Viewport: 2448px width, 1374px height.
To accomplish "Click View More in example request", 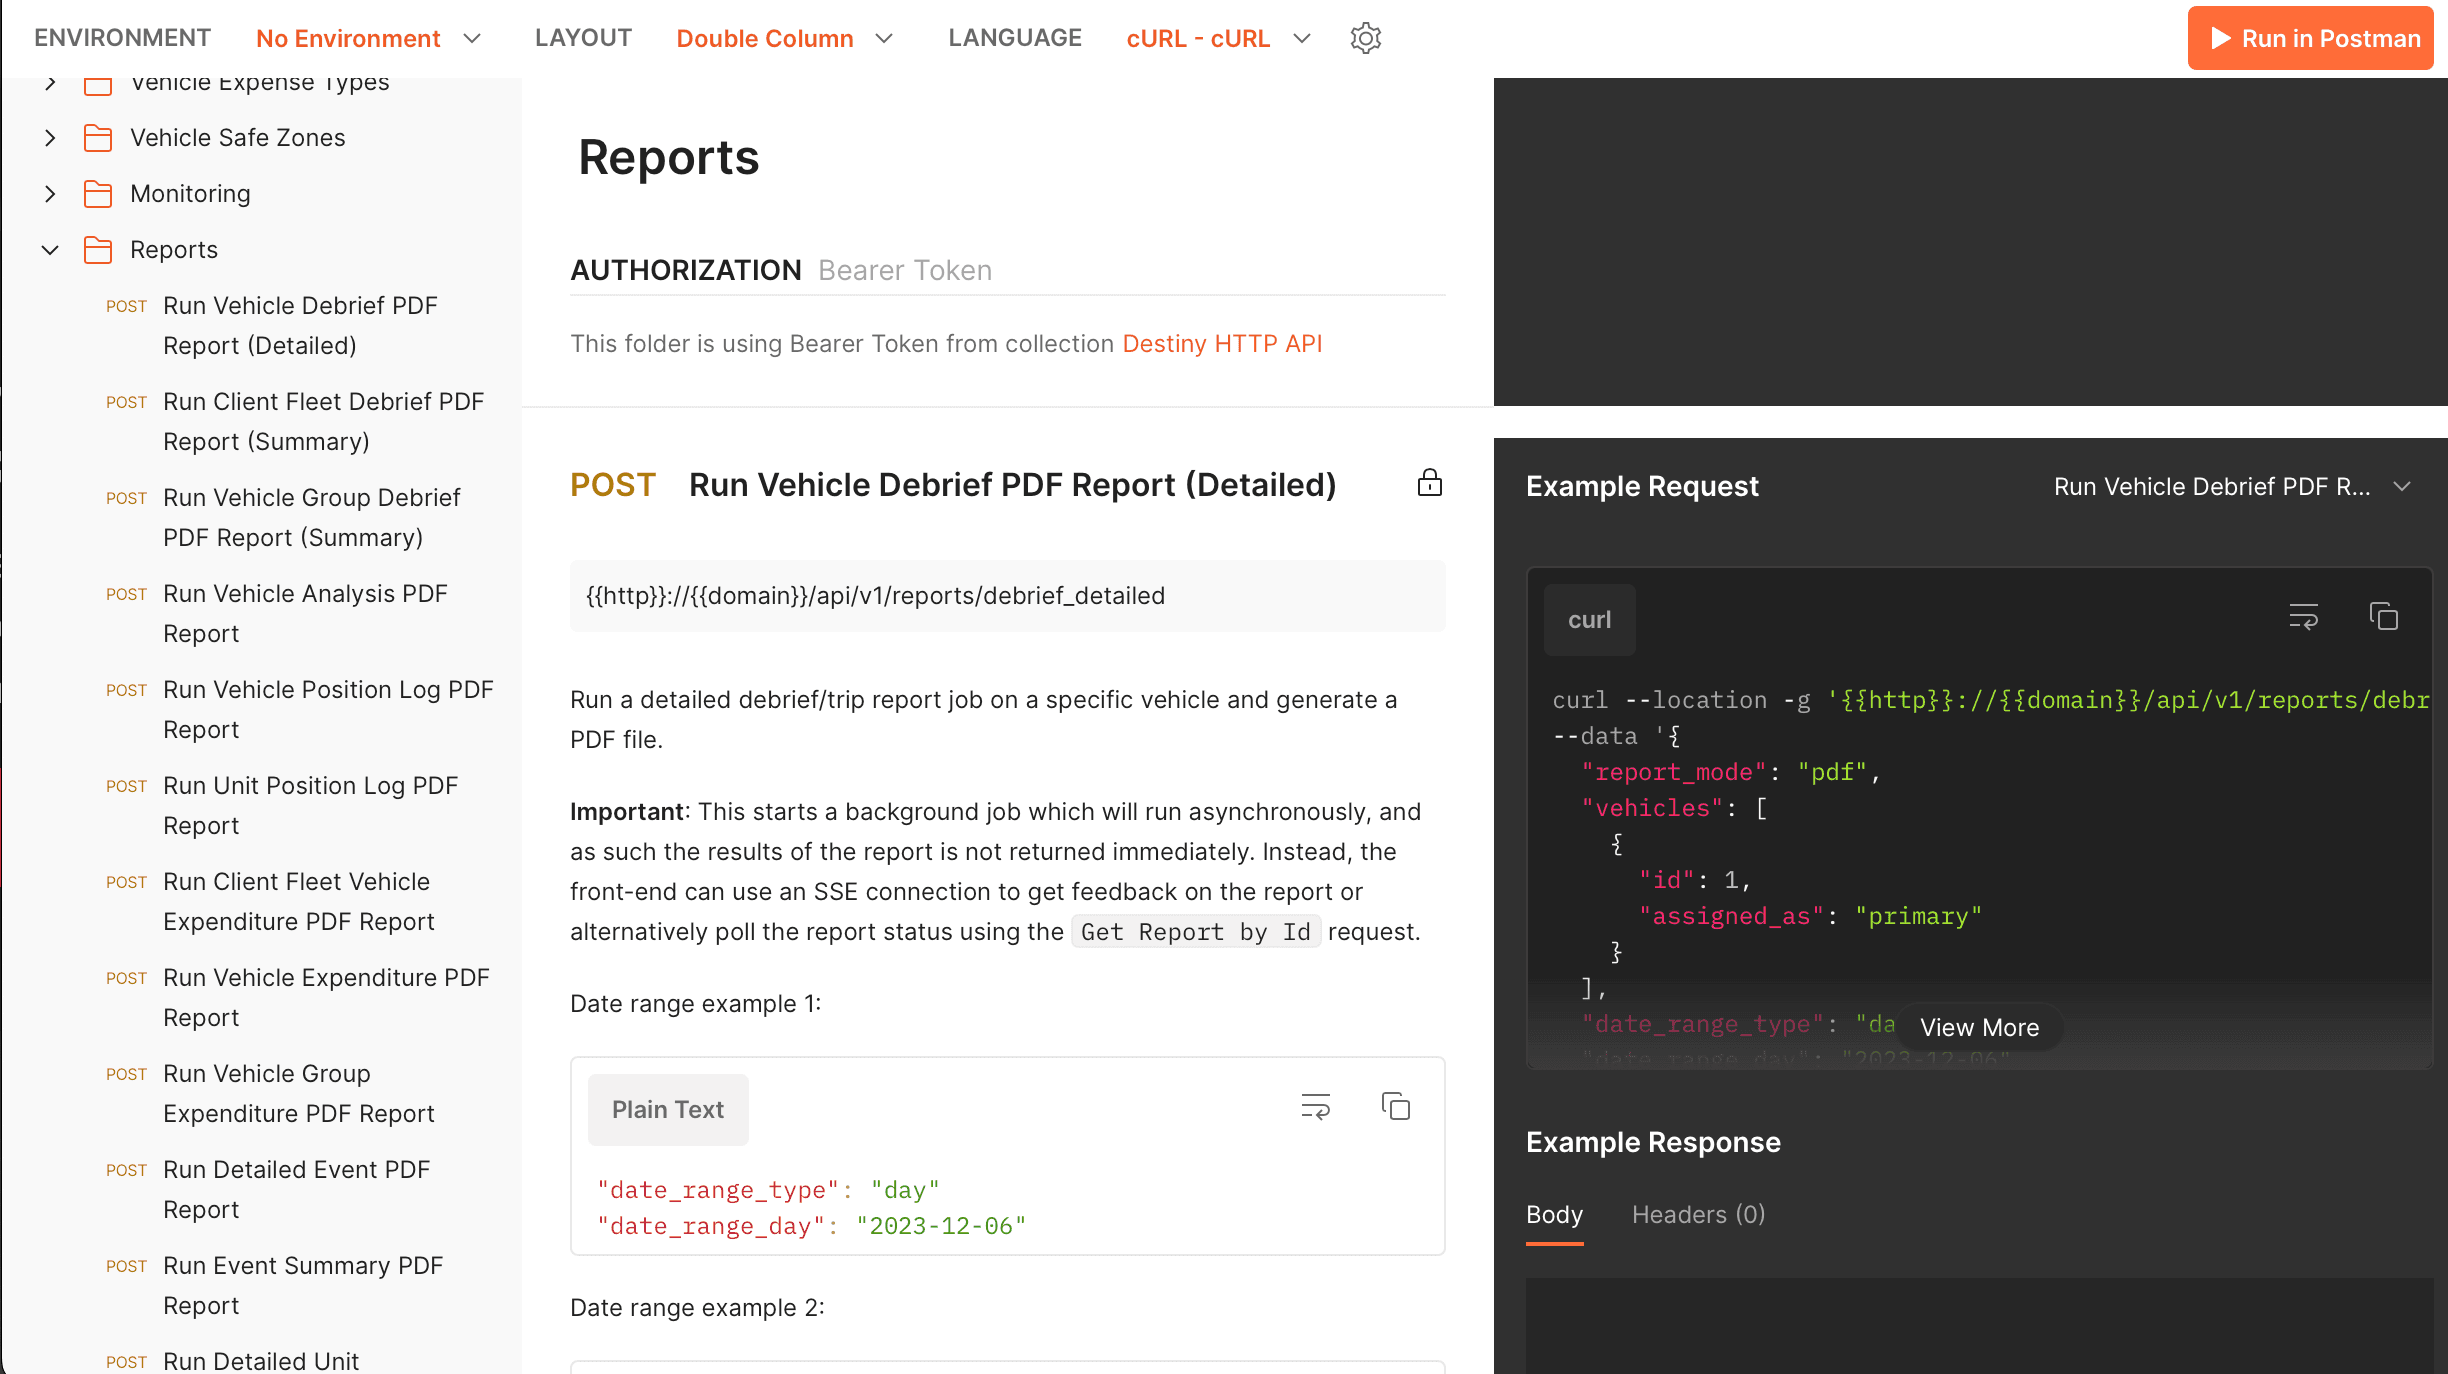I will click(1979, 1027).
